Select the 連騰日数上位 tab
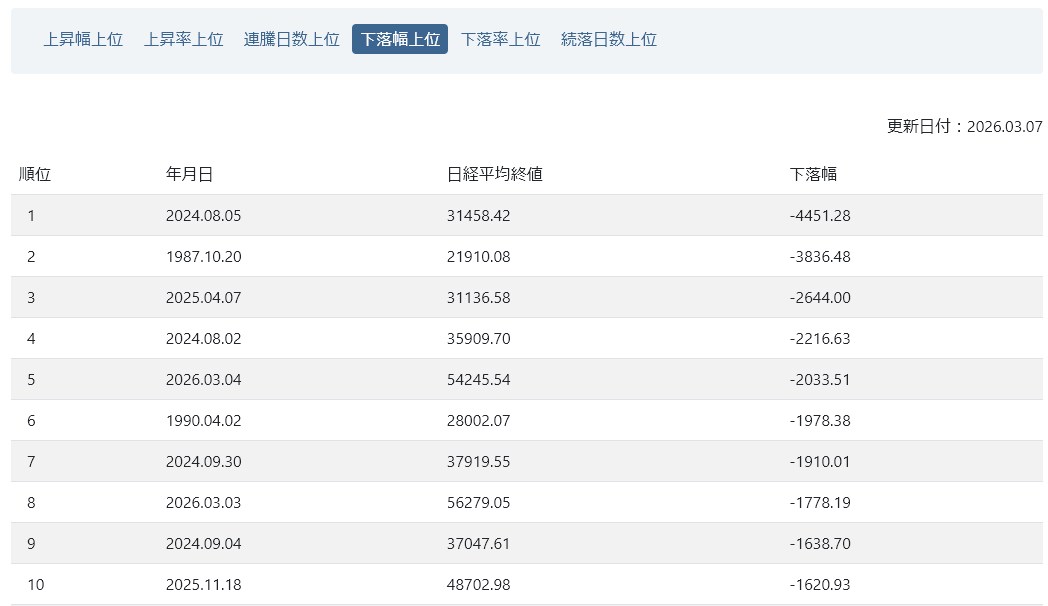The image size is (1048, 606). pos(291,39)
